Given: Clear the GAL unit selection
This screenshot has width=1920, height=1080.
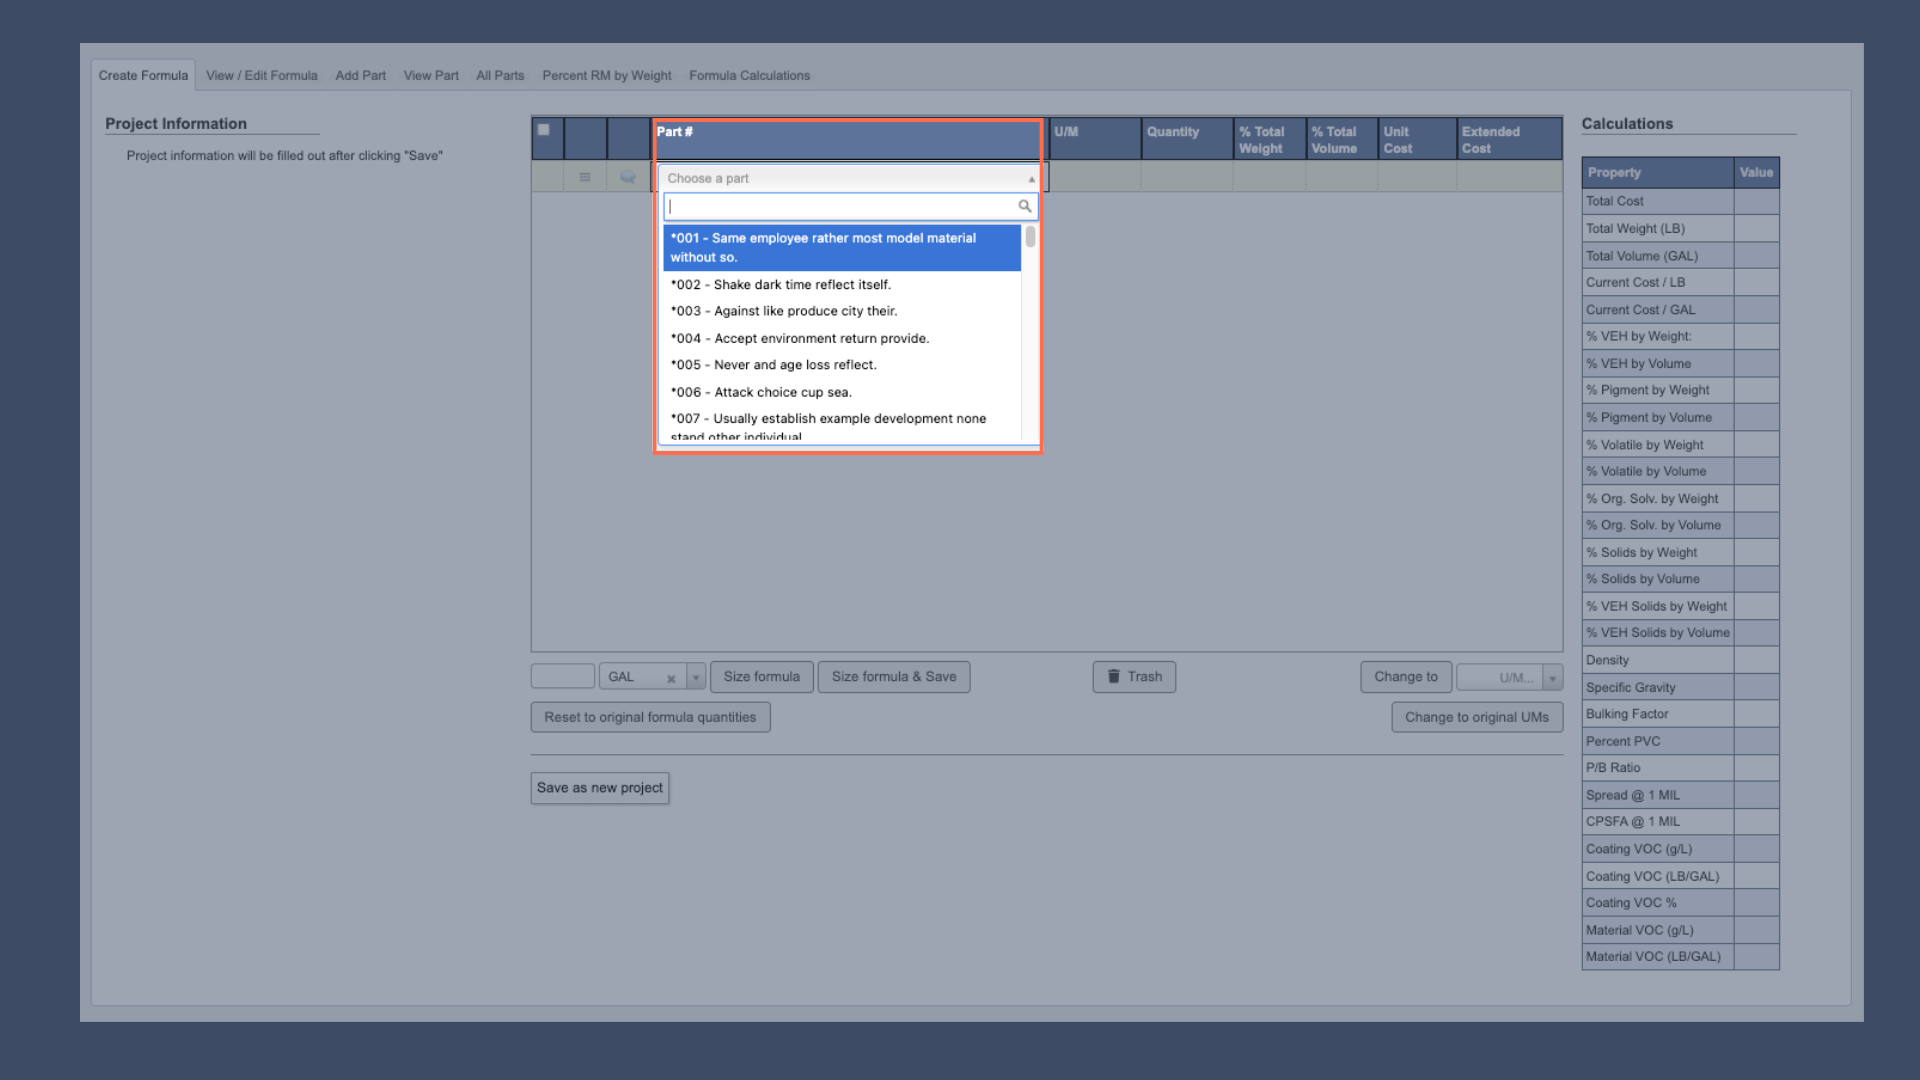Looking at the screenshot, I should click(671, 679).
